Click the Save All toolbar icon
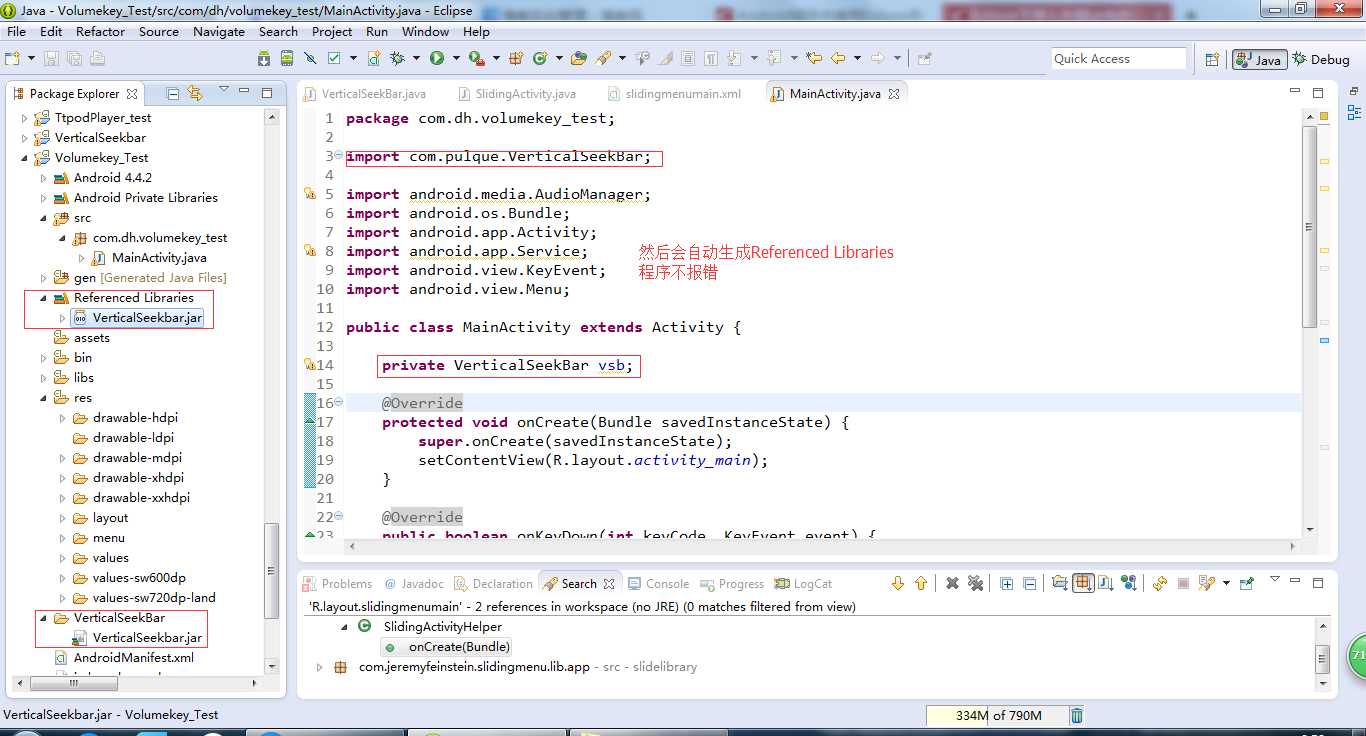1366x736 pixels. click(x=74, y=58)
